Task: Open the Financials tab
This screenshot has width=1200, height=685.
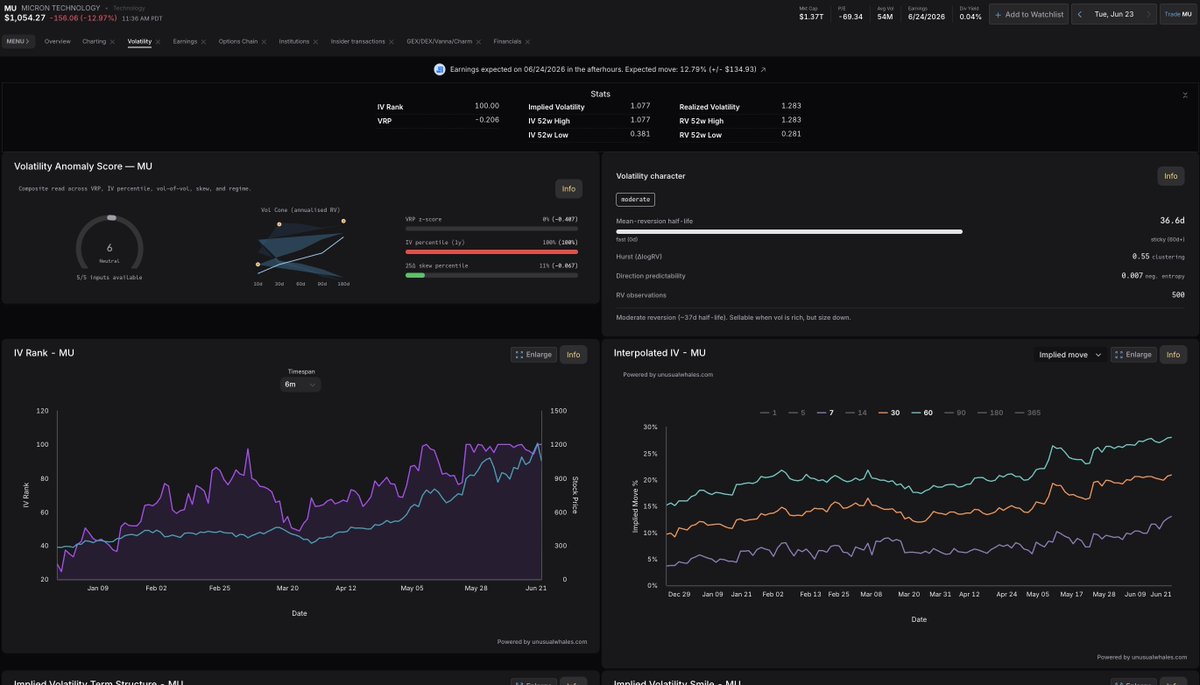Action: (x=508, y=42)
